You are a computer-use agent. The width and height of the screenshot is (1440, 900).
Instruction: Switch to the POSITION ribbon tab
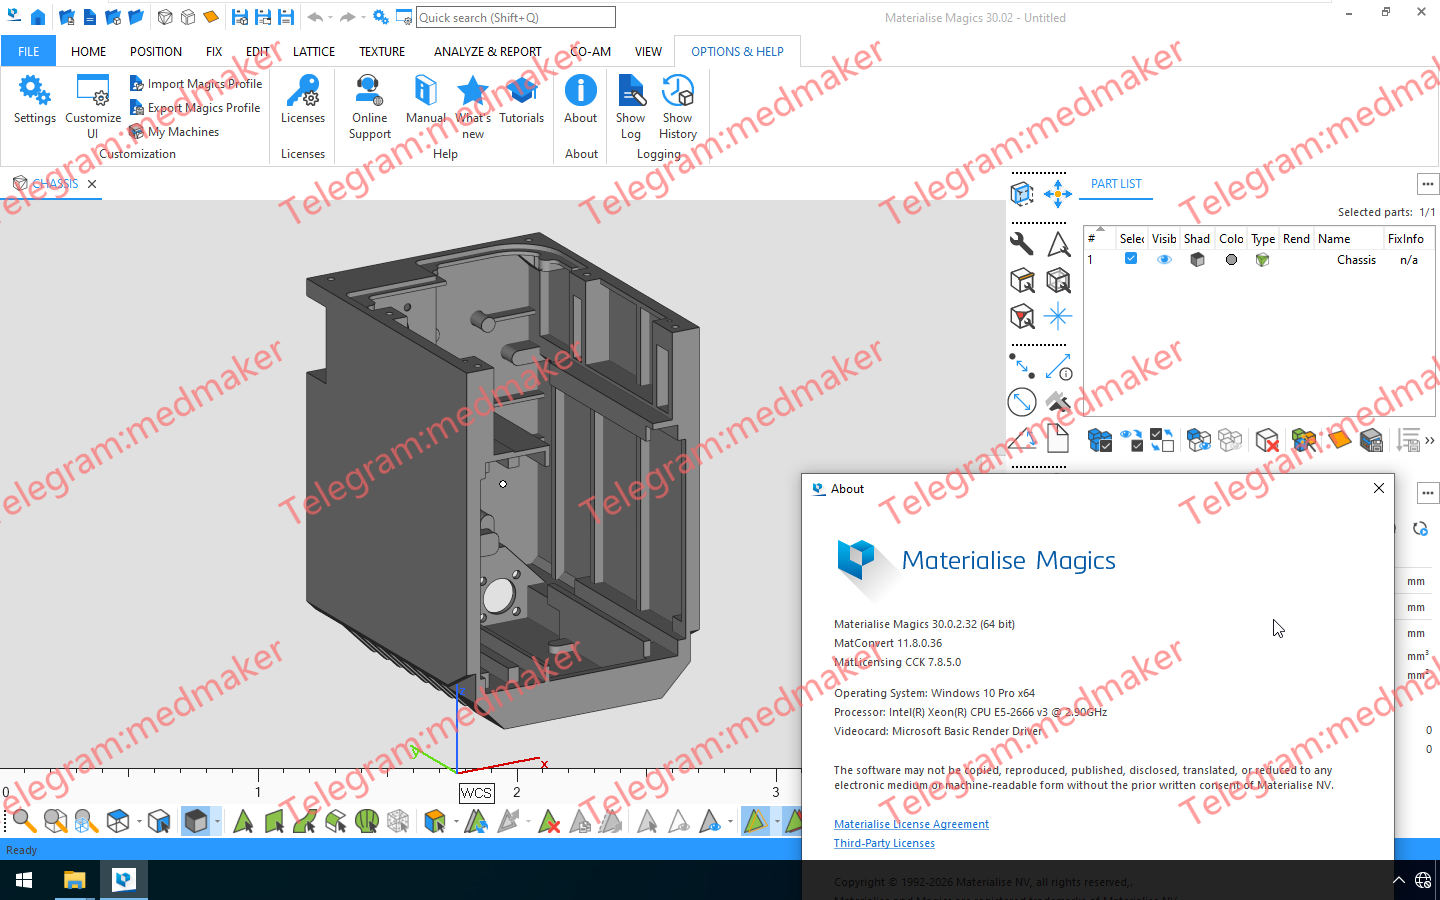point(156,51)
